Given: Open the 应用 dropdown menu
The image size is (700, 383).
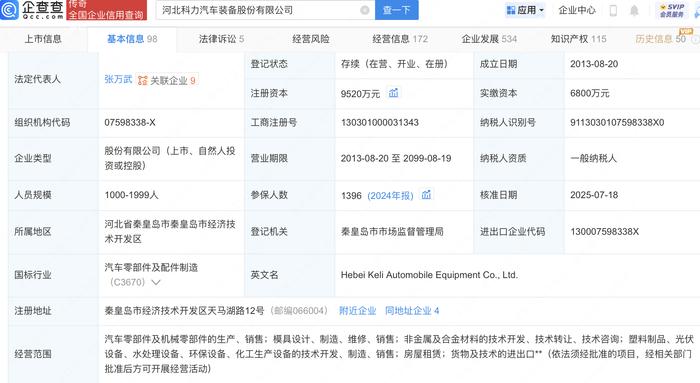Looking at the screenshot, I should (x=525, y=10).
